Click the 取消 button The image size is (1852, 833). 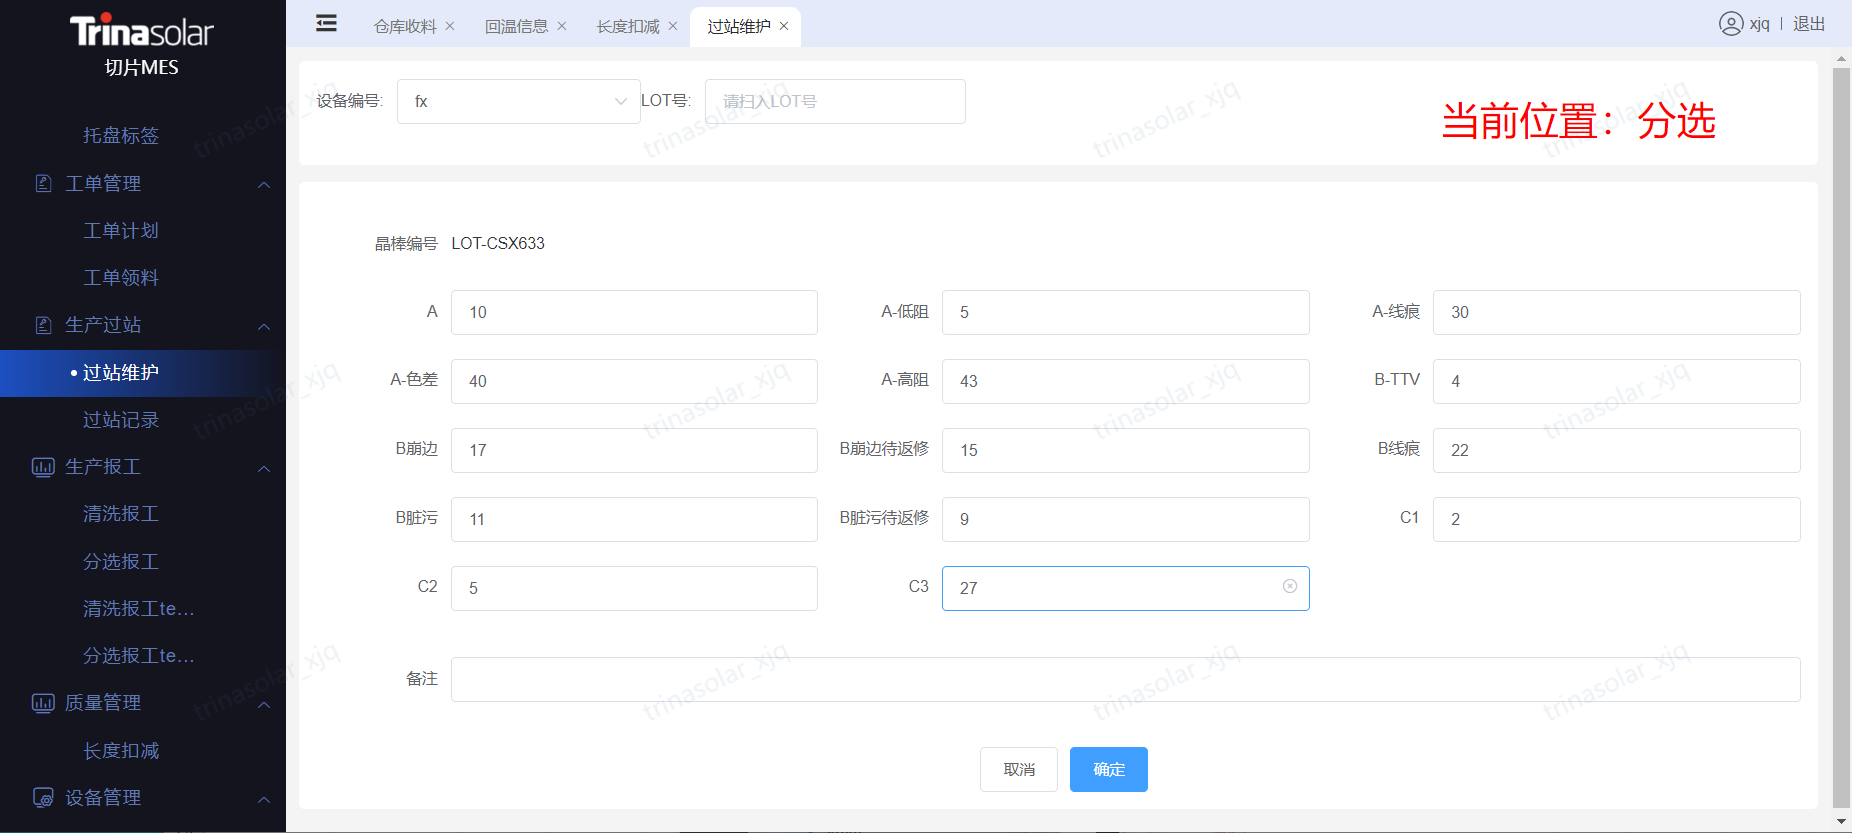click(1019, 769)
